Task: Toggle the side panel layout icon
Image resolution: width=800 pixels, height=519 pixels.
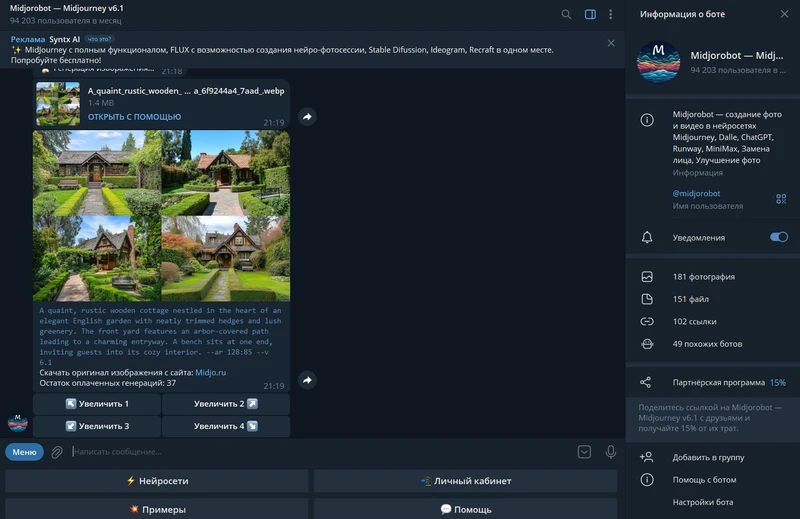Action: pyautogui.click(x=590, y=14)
